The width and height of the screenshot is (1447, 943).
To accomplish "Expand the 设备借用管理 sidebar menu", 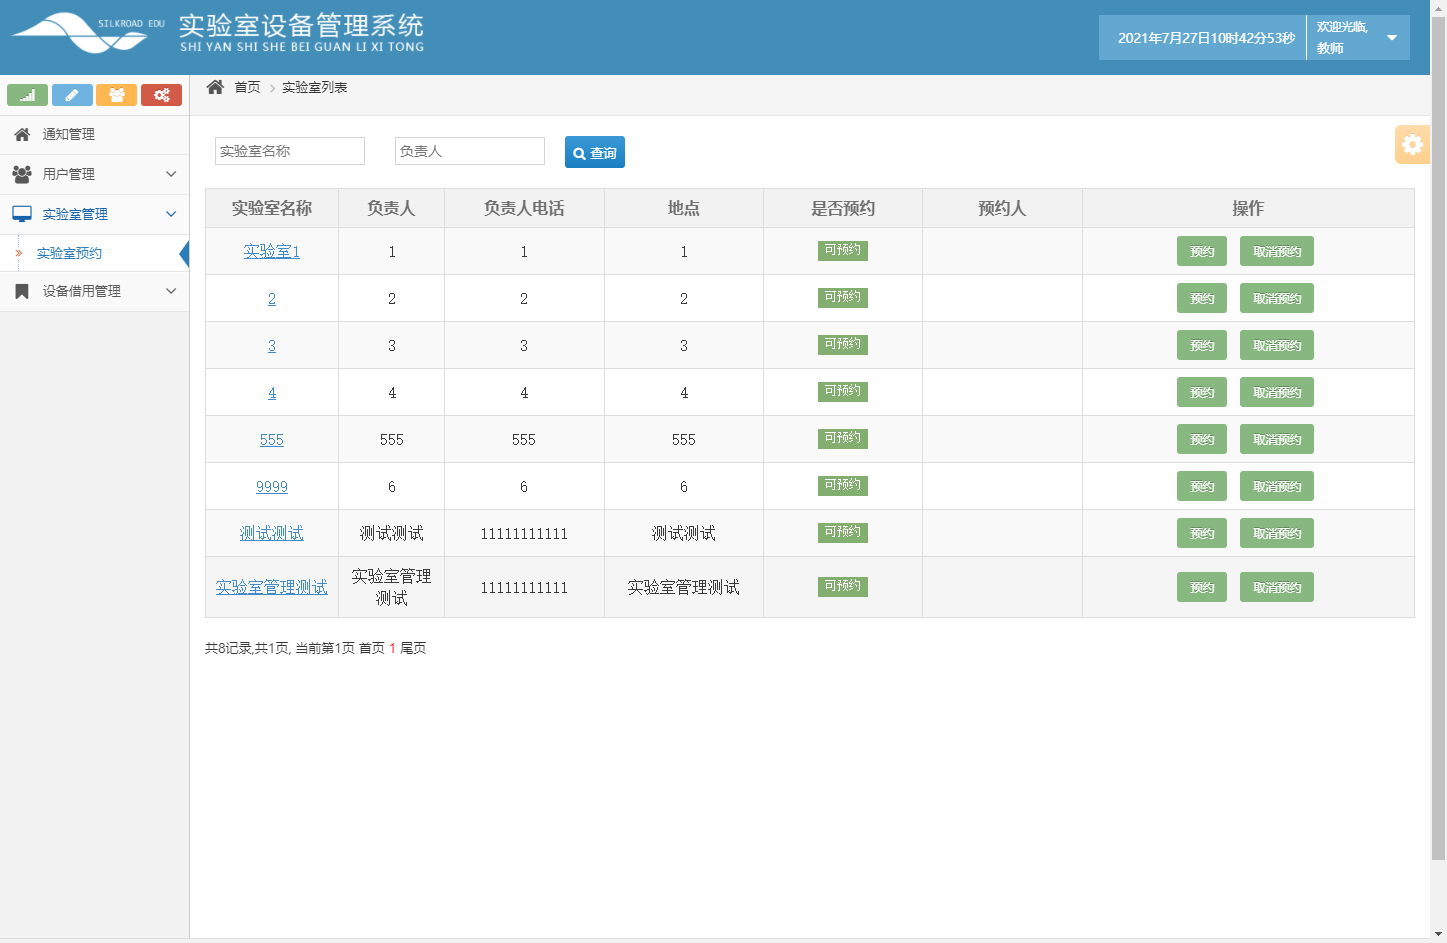I will coord(95,291).
